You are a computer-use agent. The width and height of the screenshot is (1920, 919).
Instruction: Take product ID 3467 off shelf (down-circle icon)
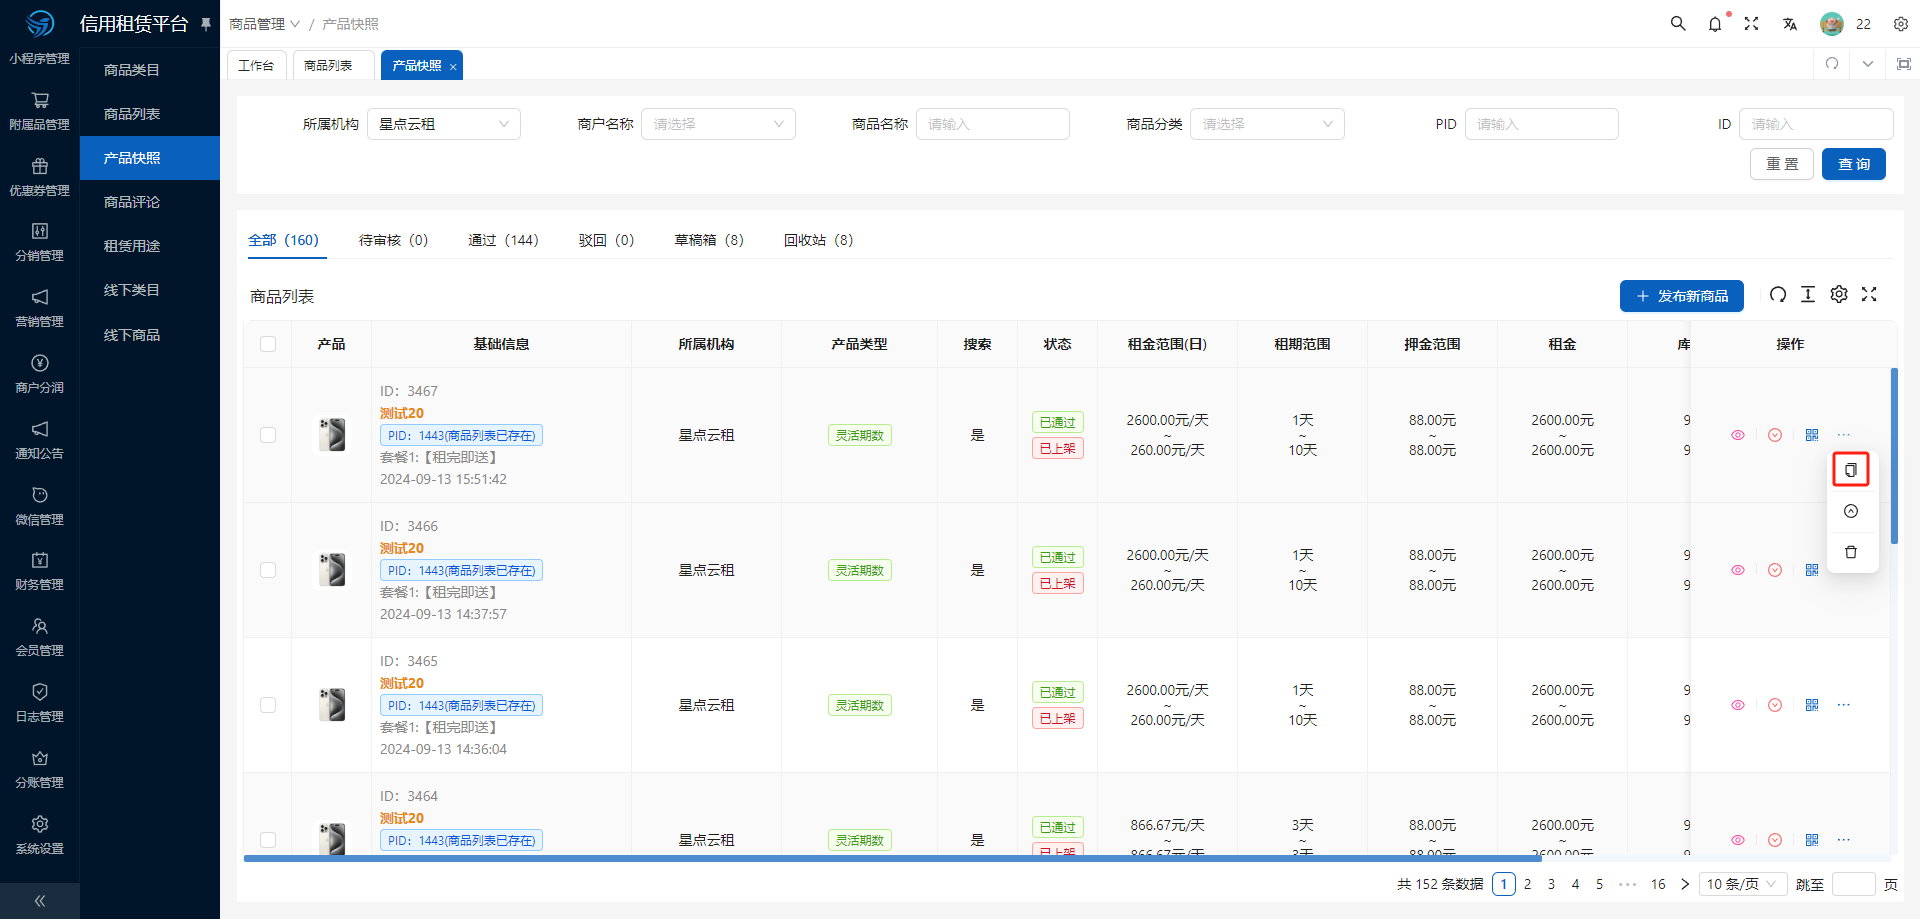click(1775, 435)
